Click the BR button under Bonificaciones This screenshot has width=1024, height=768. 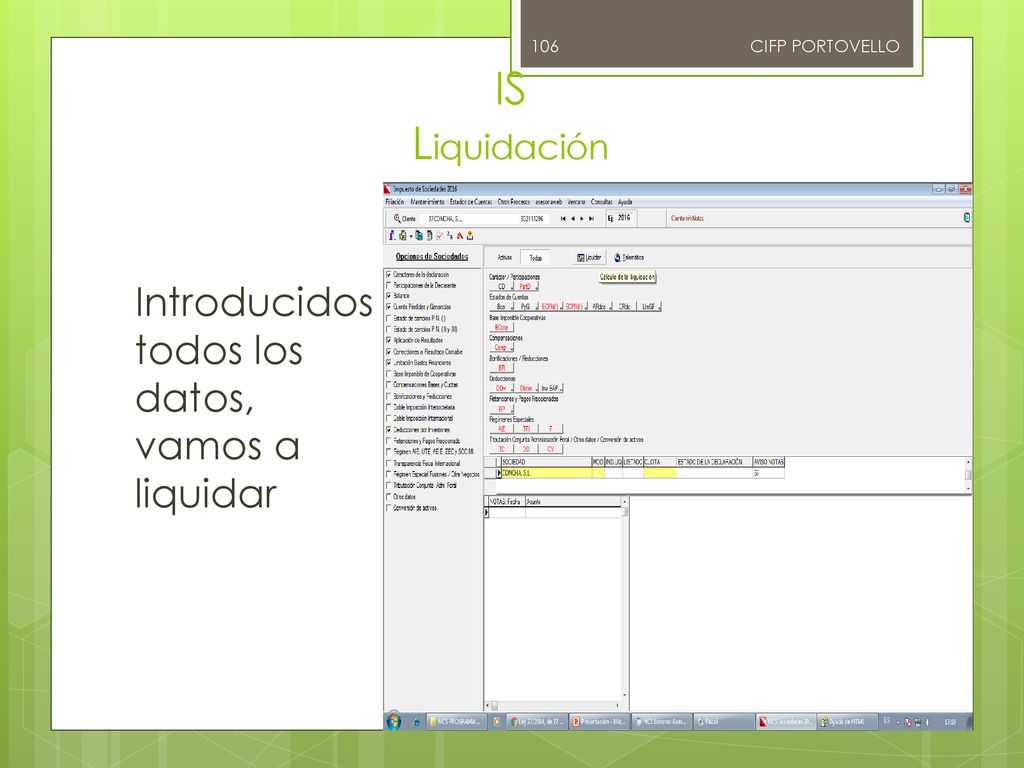pyautogui.click(x=502, y=368)
